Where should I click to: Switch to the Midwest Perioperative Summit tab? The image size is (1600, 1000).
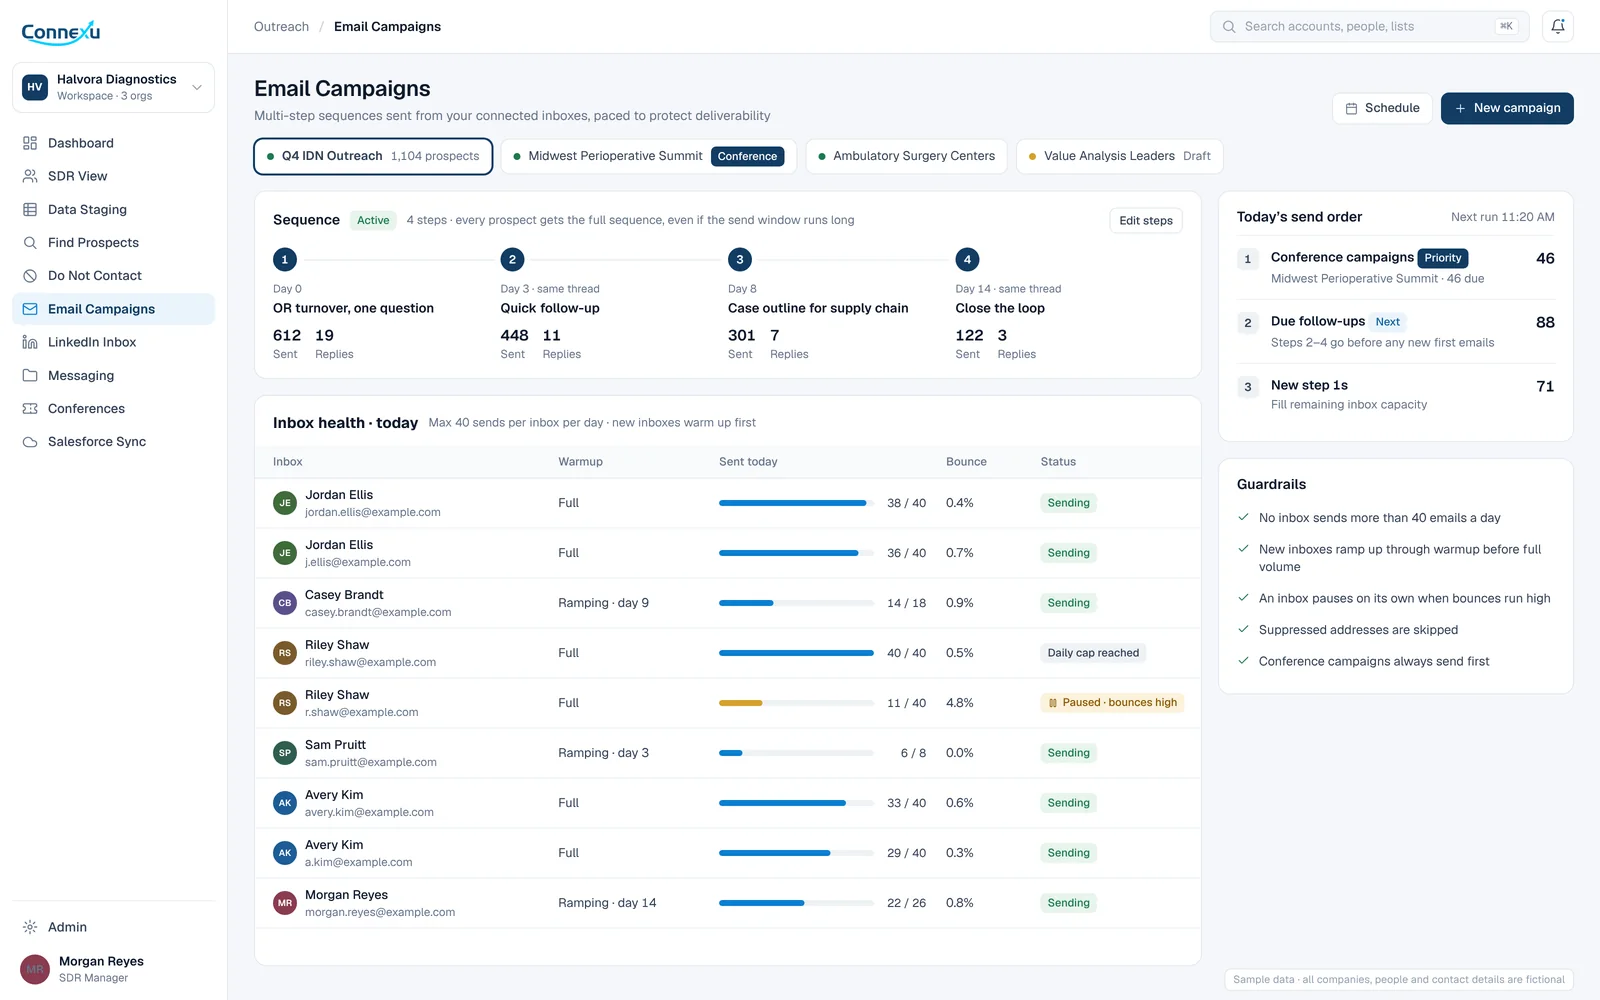(x=648, y=156)
